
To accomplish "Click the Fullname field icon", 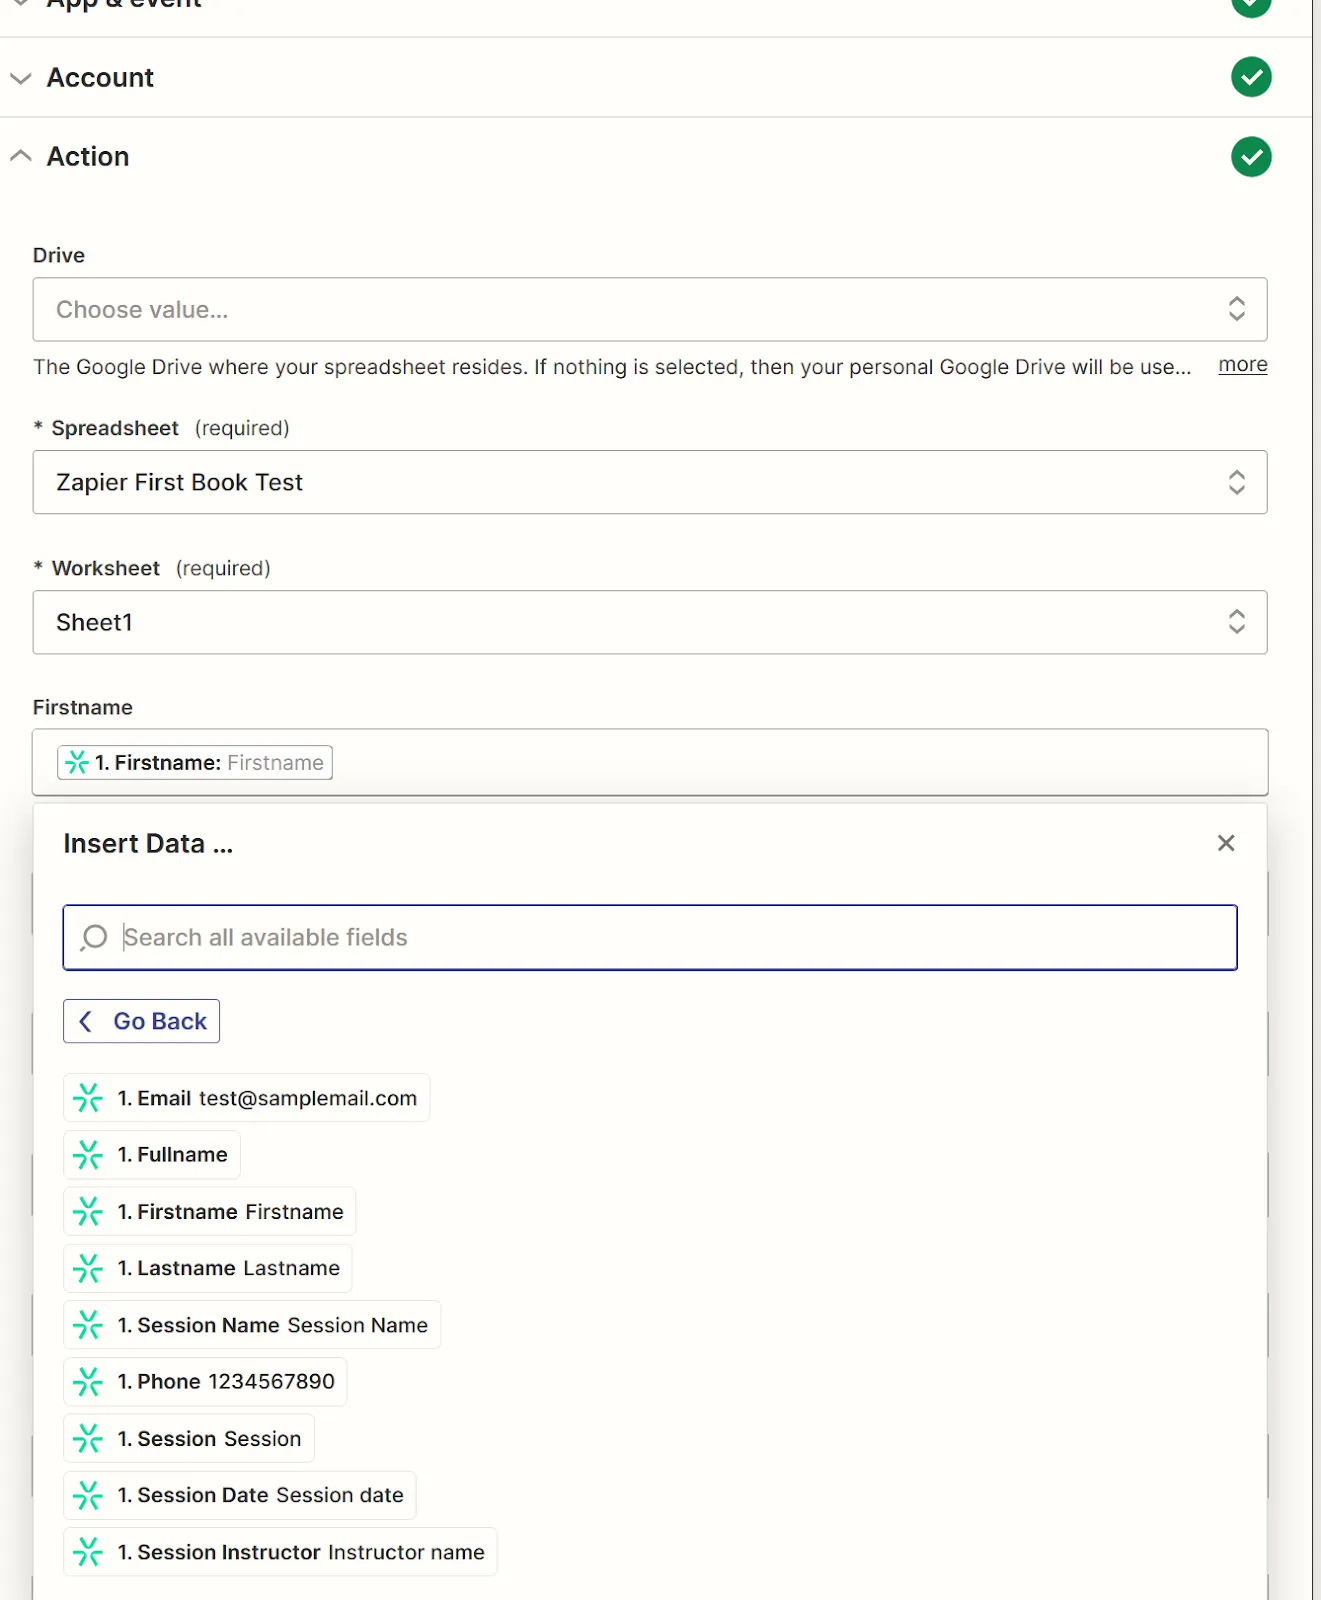I will [x=88, y=1155].
